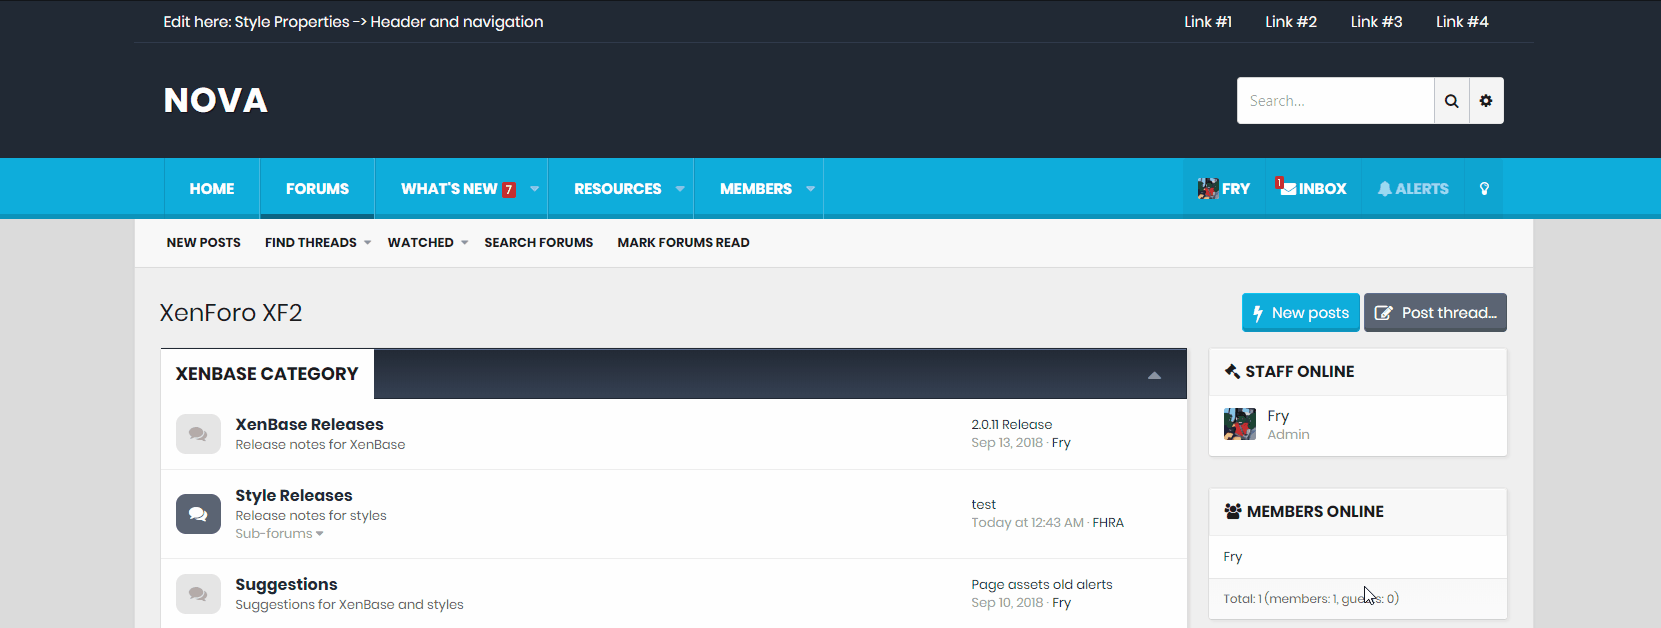Image resolution: width=1661 pixels, height=628 pixels.
Task: Click 'Total: 1 (members: 1, guests: 0)' text
Action: (x=1311, y=598)
